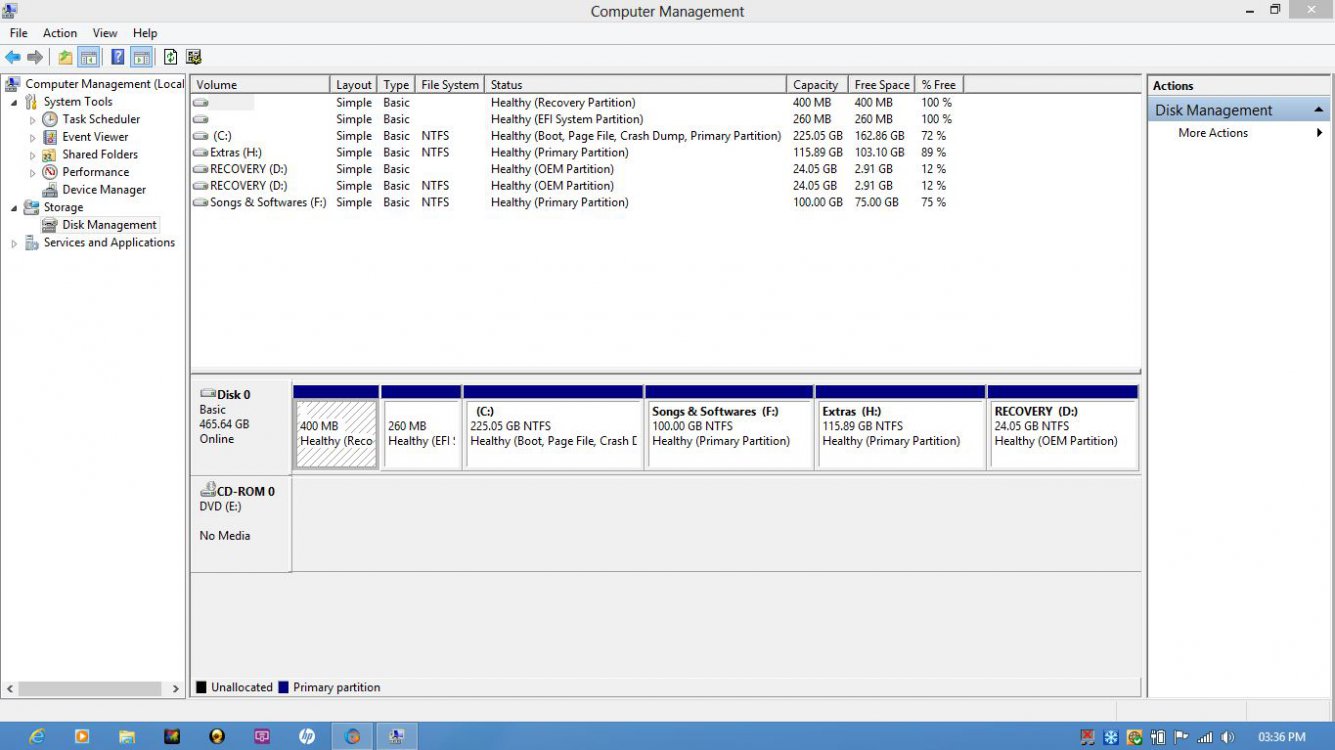Select the Extras (H:) volume row
The width and height of the screenshot is (1335, 750).
tap(575, 152)
